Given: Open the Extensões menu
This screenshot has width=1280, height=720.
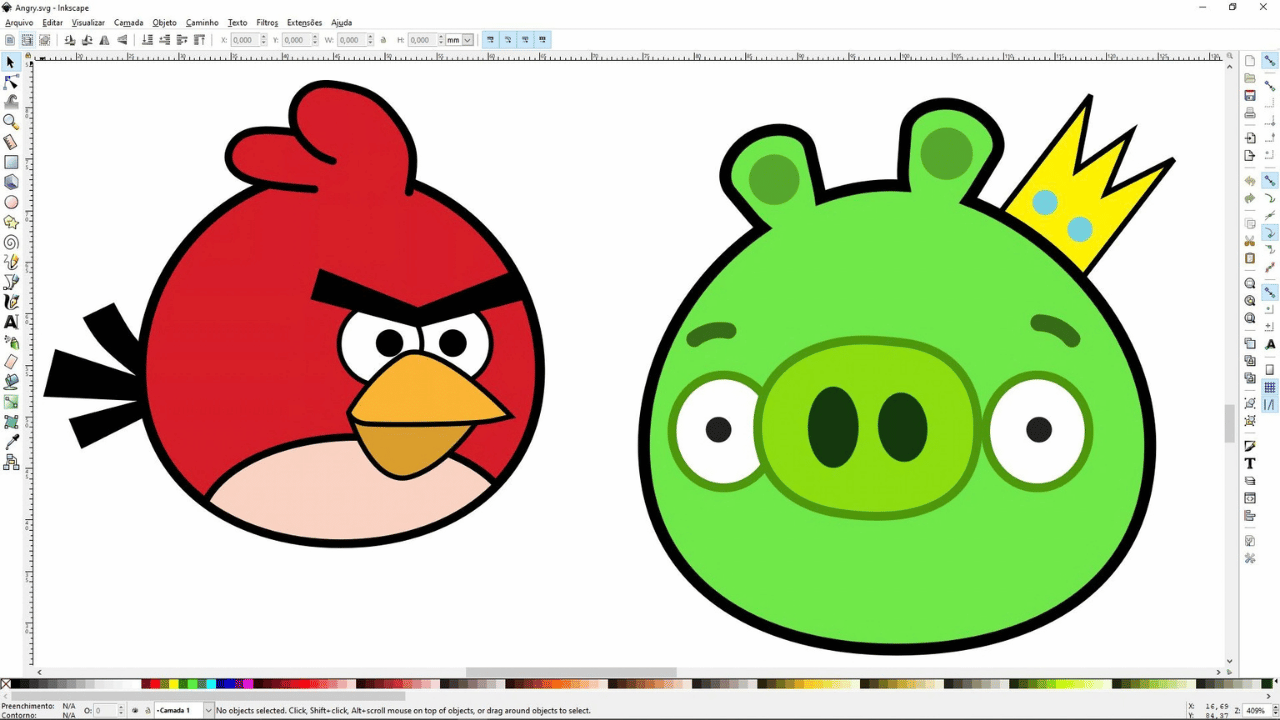Looking at the screenshot, I should click(304, 22).
